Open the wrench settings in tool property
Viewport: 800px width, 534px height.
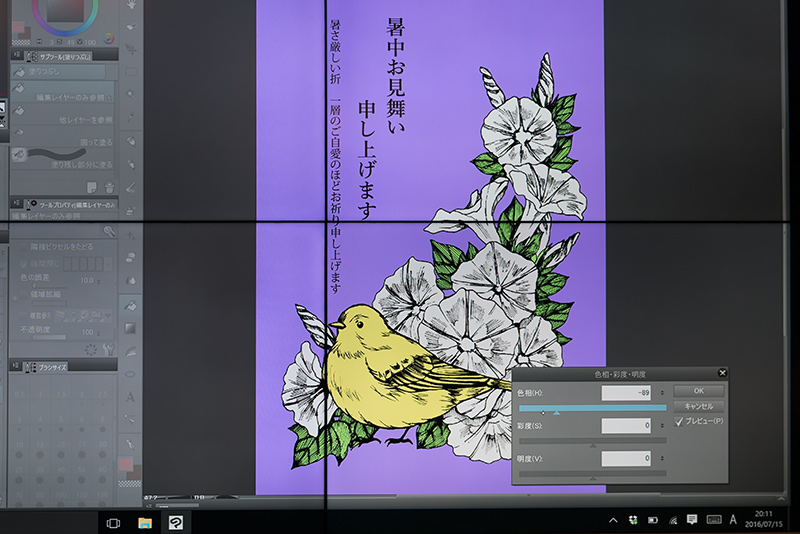coord(108,349)
